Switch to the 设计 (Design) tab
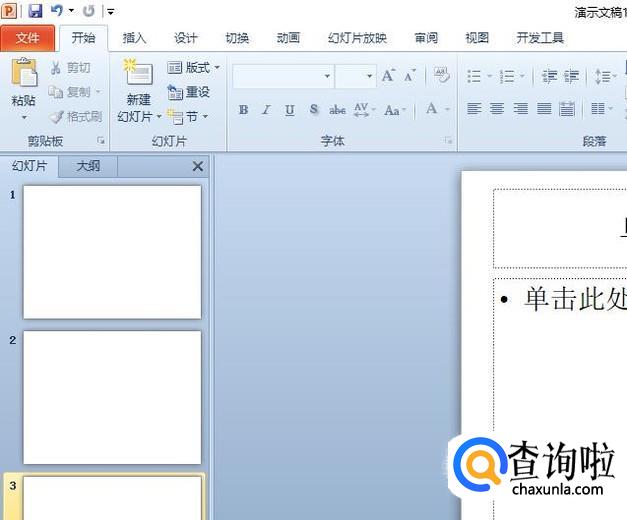Screen dimensions: 627x520 click(x=186, y=38)
